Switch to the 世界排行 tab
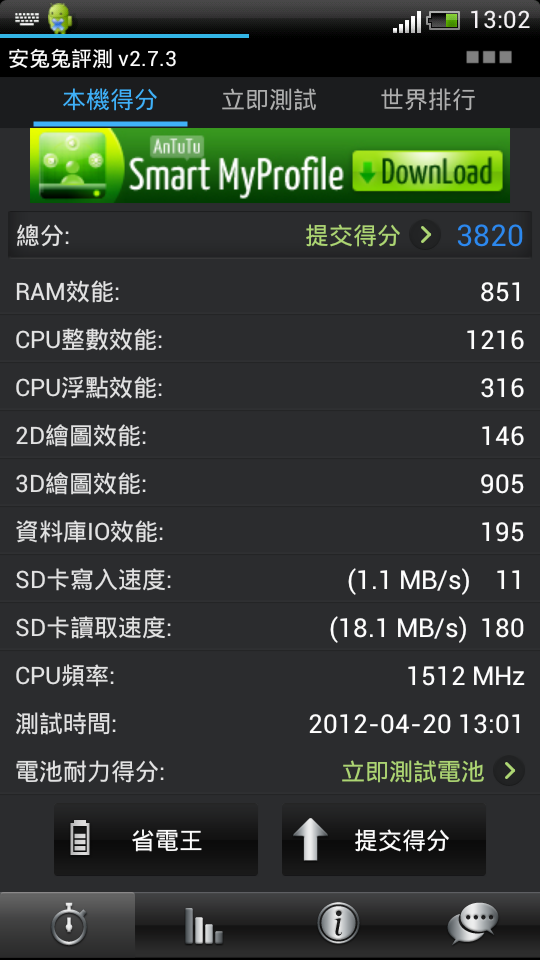540x960 pixels. (x=428, y=100)
